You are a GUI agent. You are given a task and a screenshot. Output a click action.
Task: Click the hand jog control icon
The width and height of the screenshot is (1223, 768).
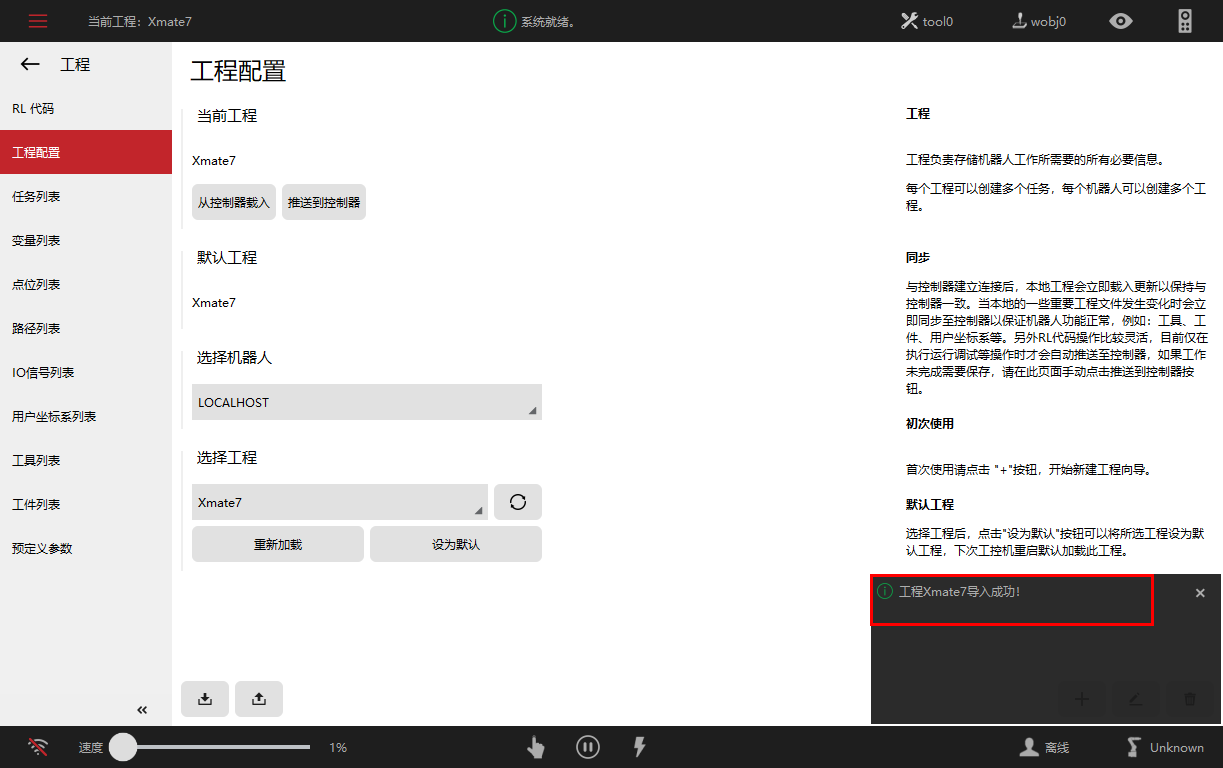pos(535,747)
